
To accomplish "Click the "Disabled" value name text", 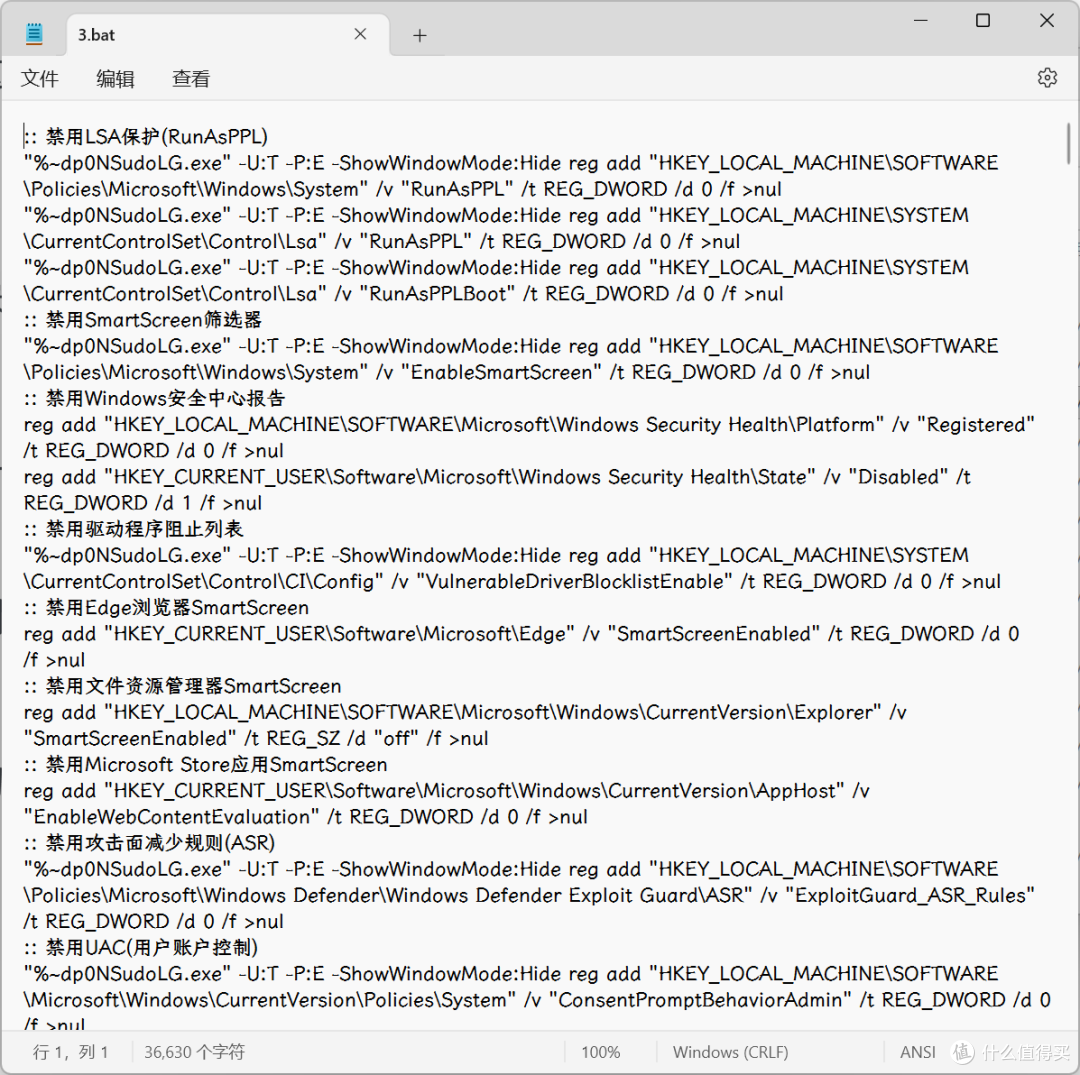I will tap(897, 477).
